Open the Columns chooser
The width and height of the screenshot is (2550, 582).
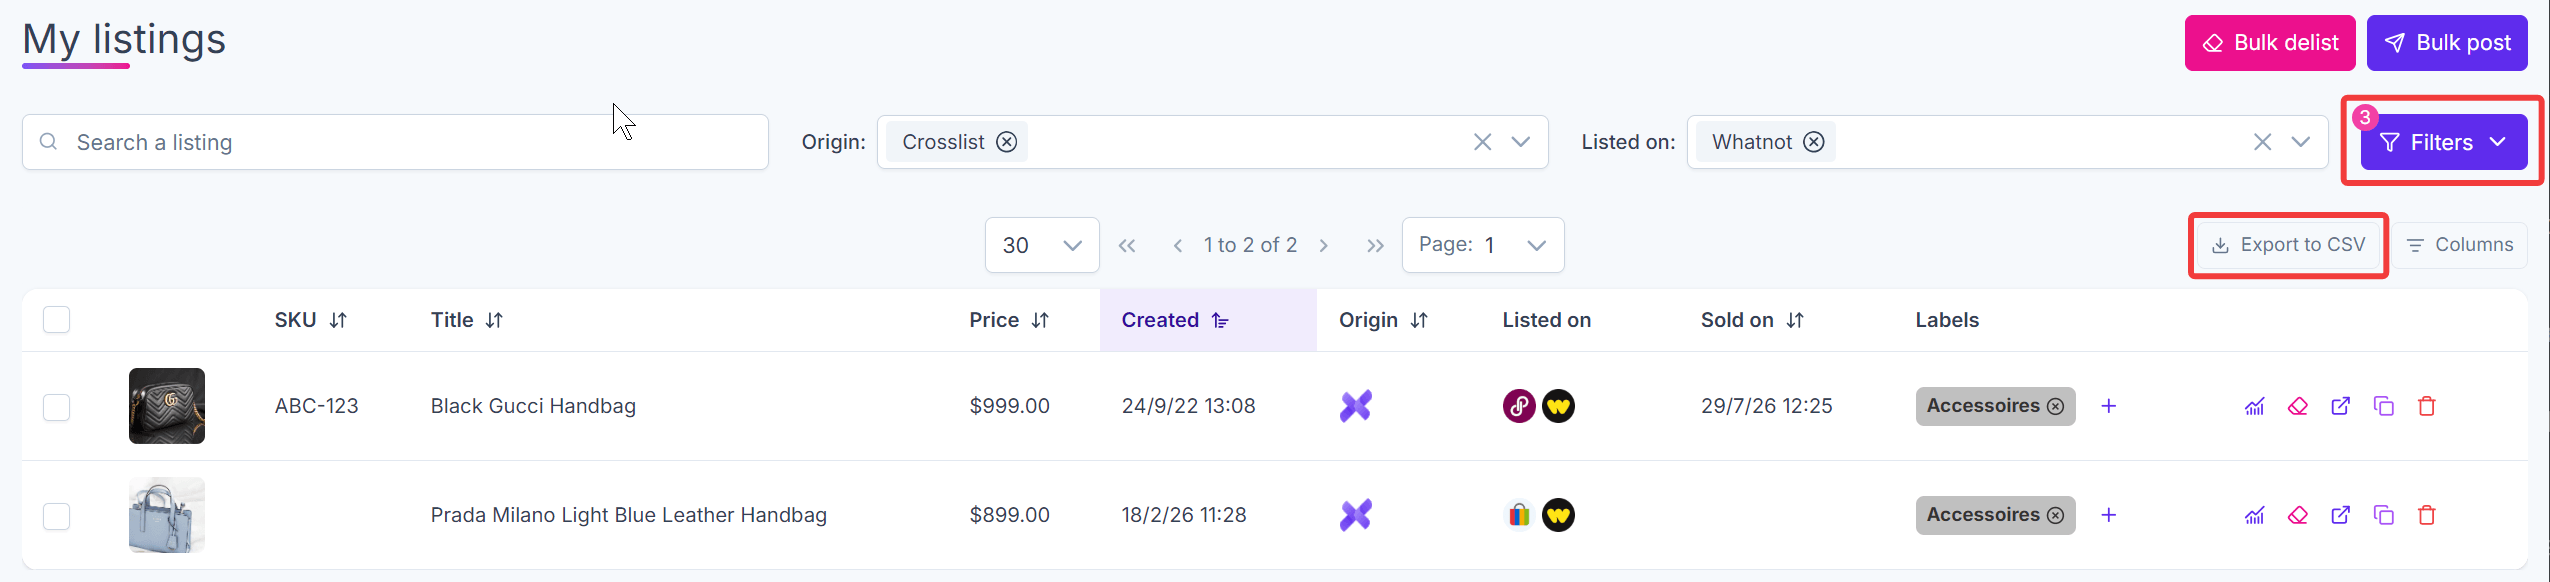(x=2459, y=245)
